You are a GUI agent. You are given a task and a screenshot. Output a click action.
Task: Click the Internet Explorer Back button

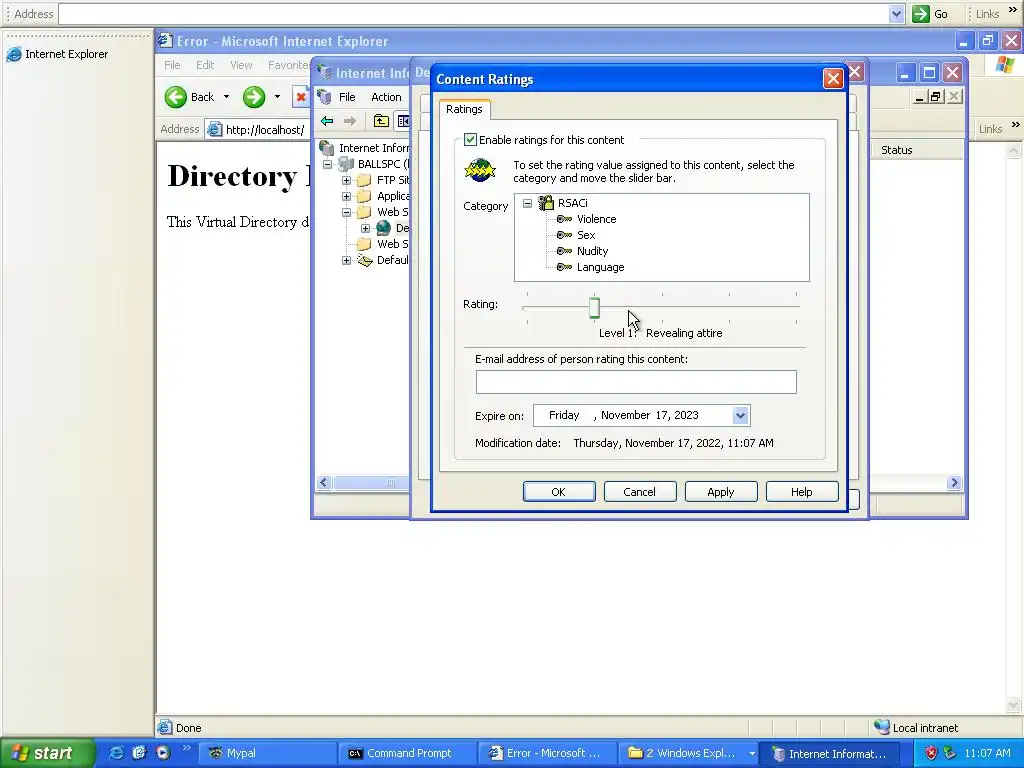190,97
